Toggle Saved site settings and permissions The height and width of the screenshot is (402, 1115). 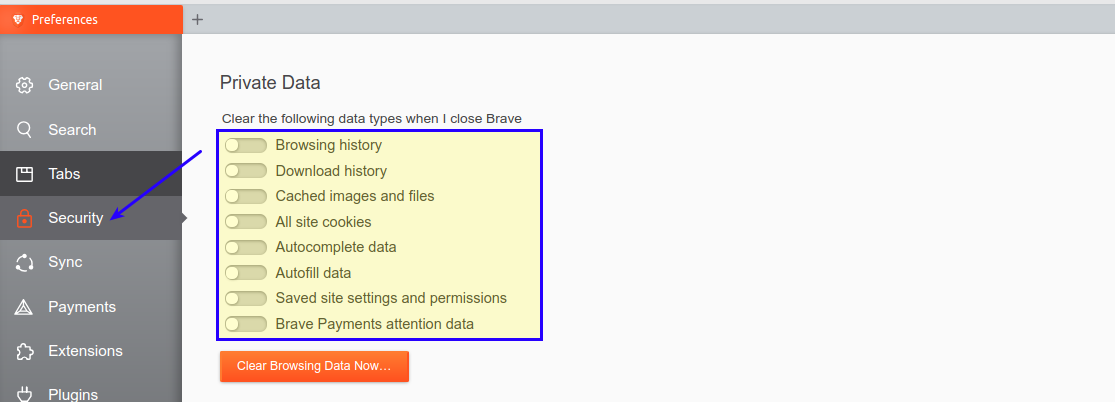(245, 298)
